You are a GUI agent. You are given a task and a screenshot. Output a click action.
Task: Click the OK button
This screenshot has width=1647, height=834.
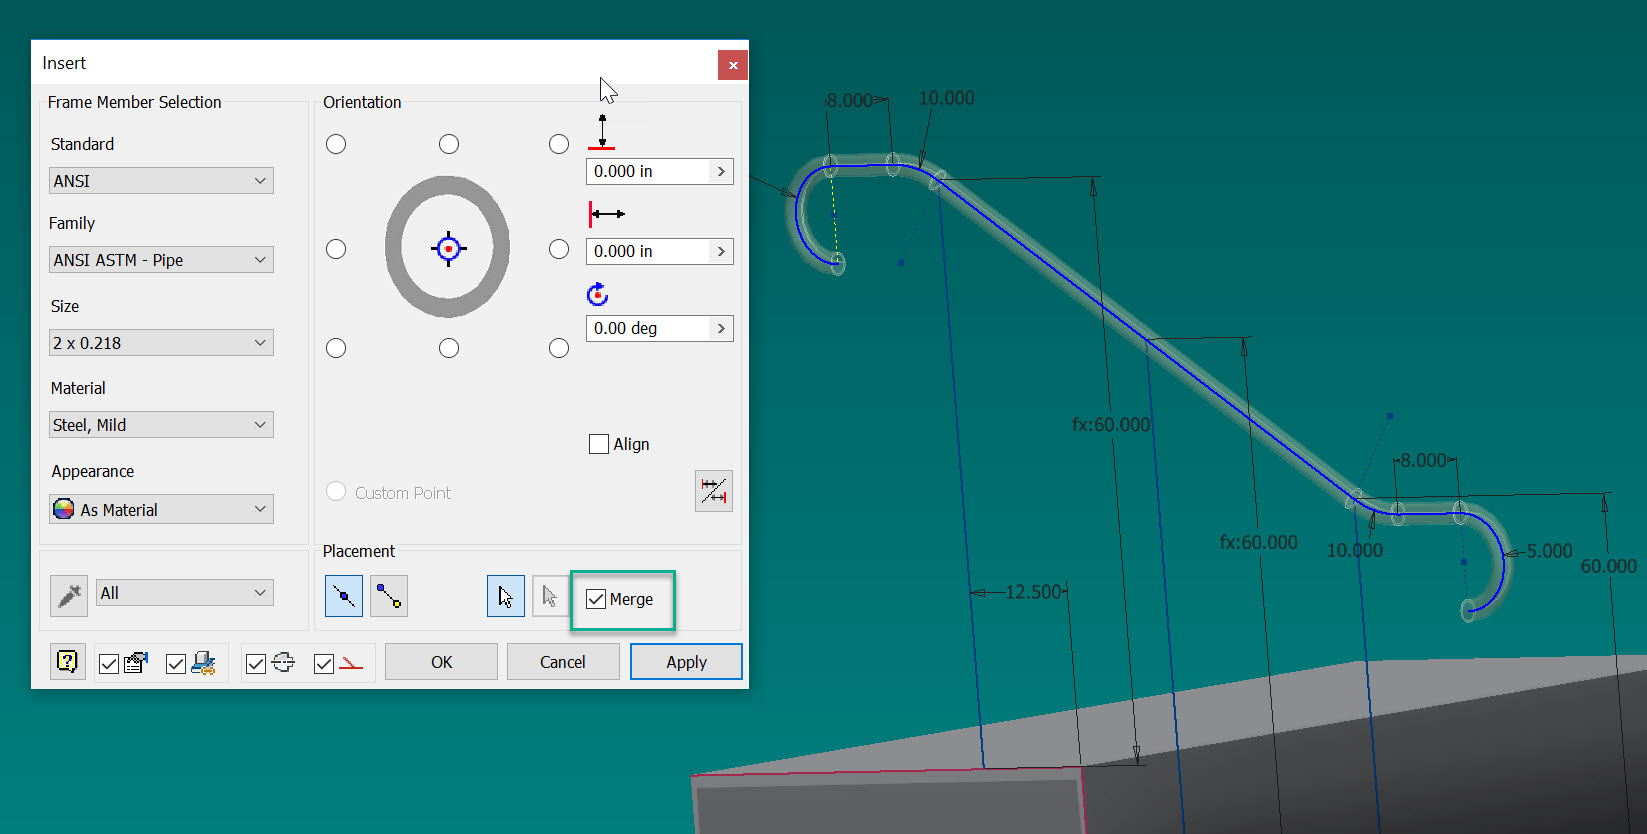[x=441, y=662]
